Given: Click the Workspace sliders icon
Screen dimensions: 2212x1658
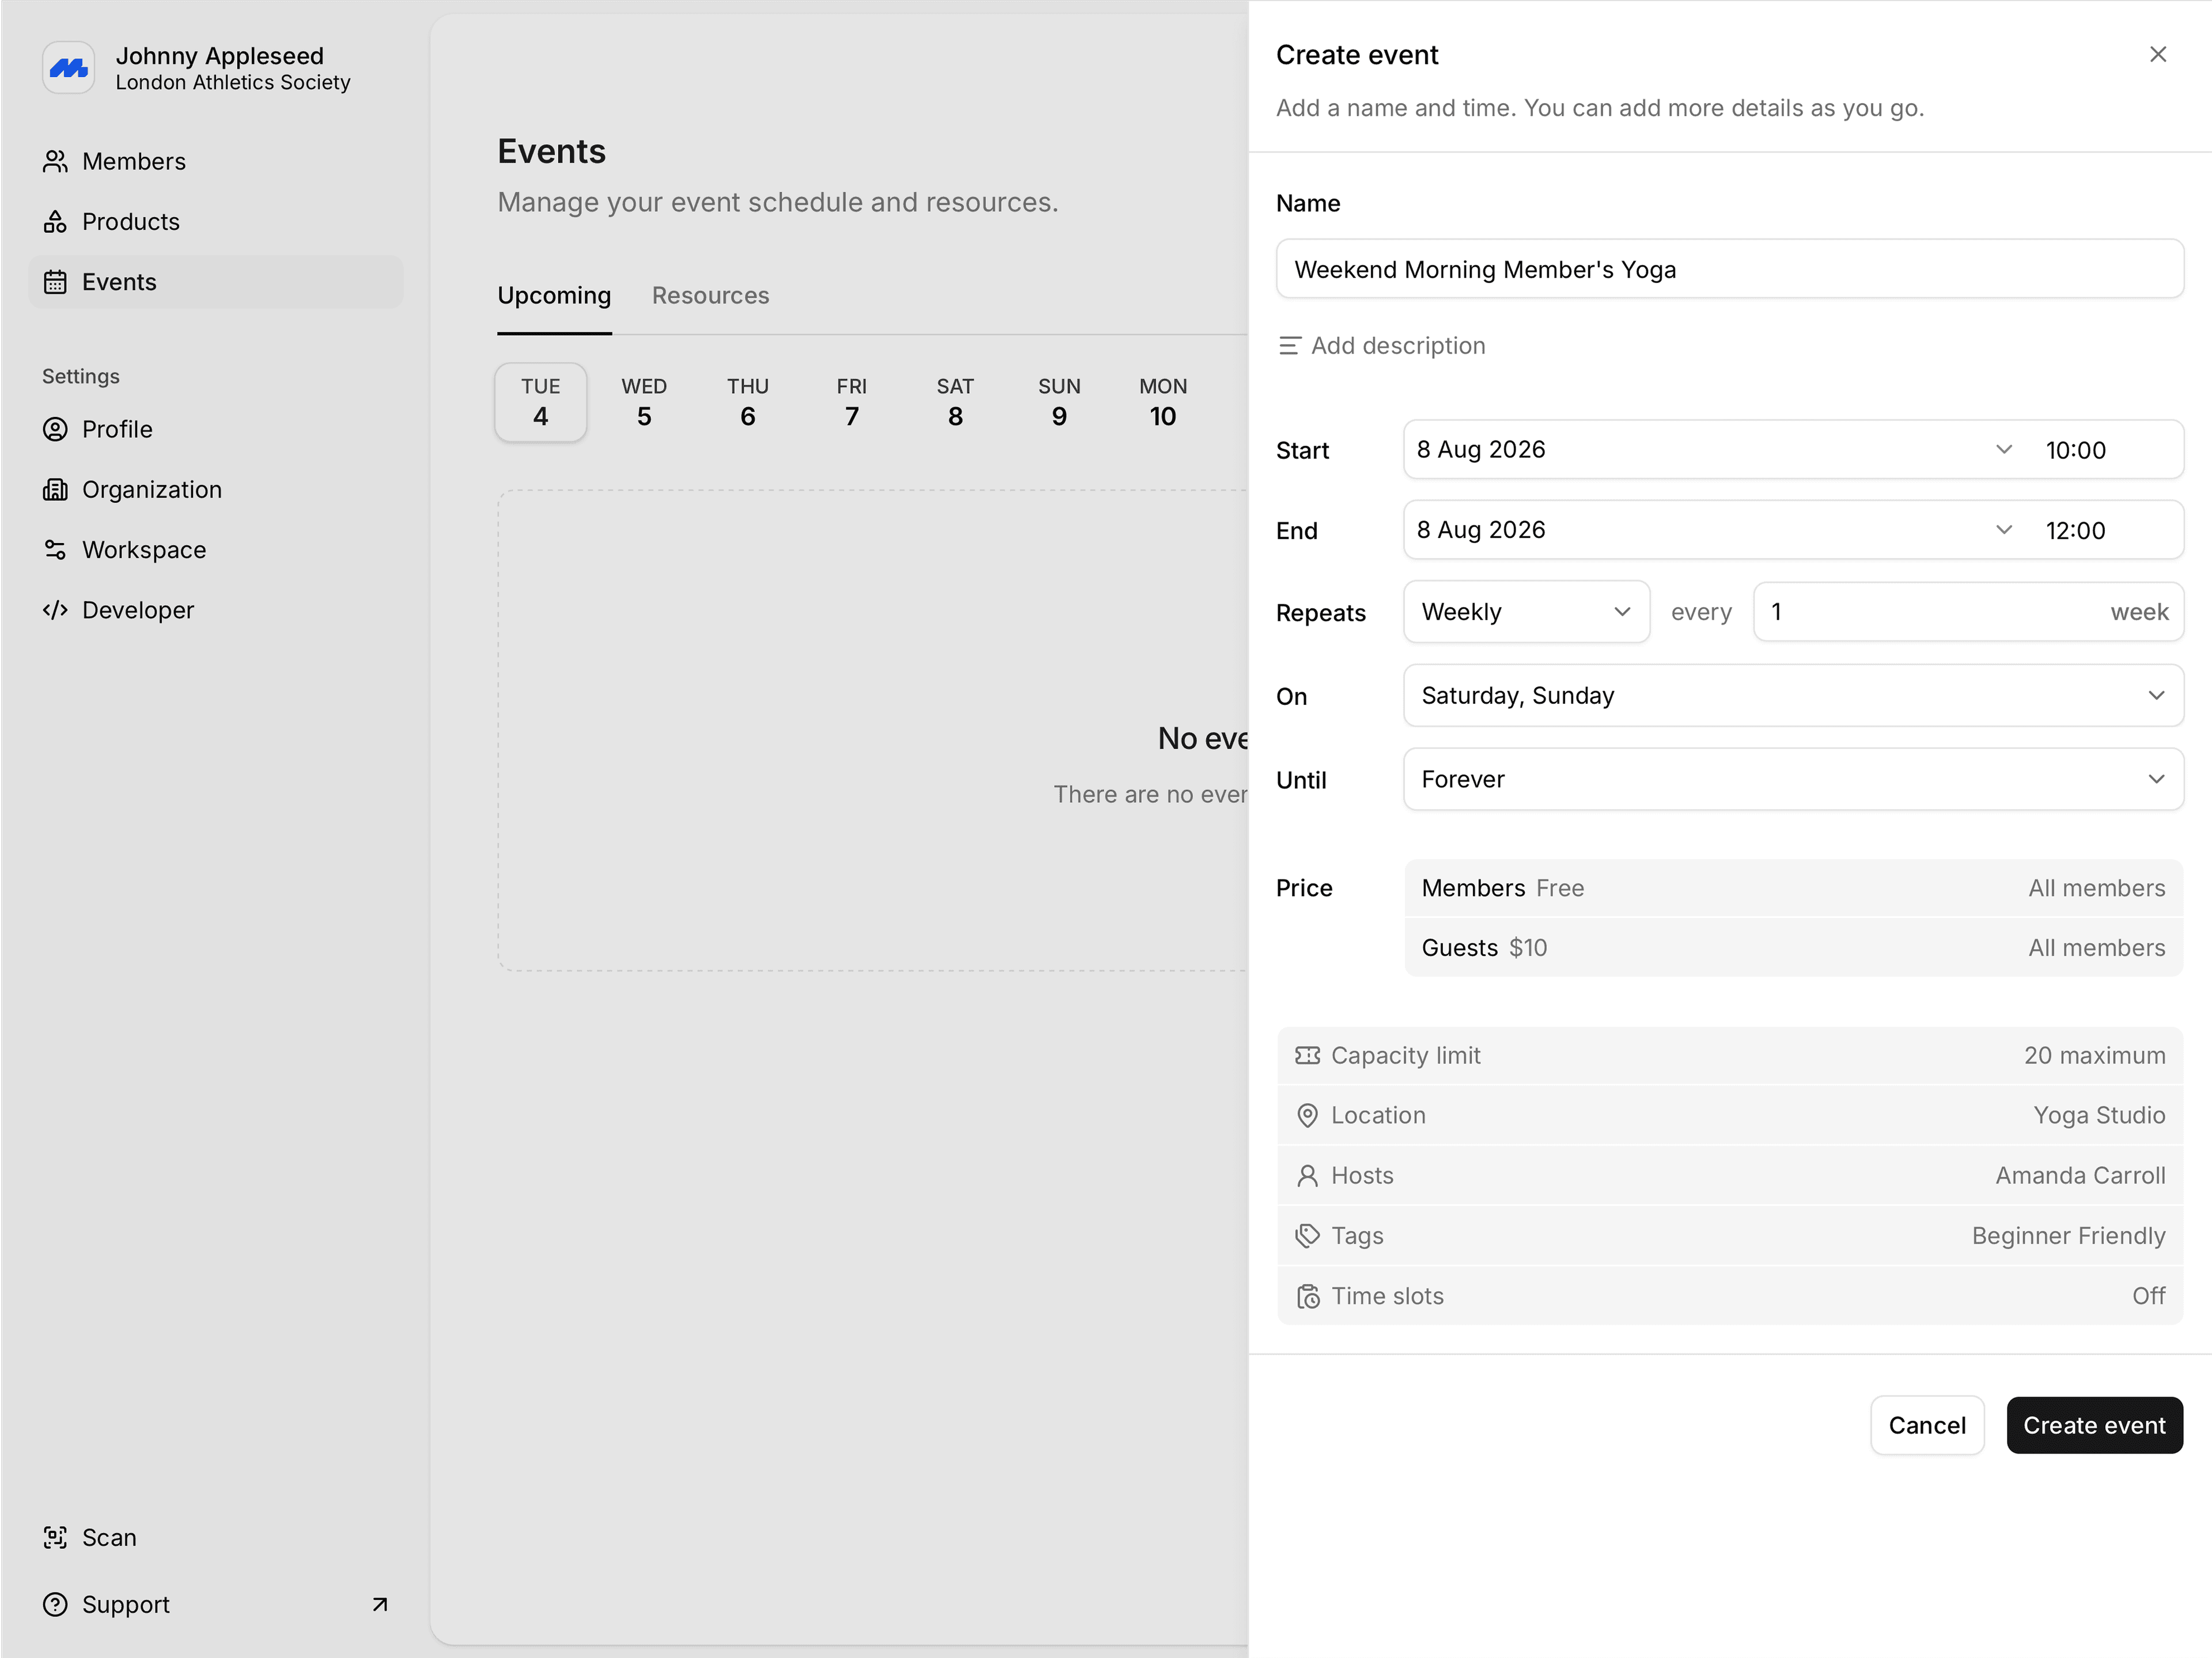Looking at the screenshot, I should 55,550.
